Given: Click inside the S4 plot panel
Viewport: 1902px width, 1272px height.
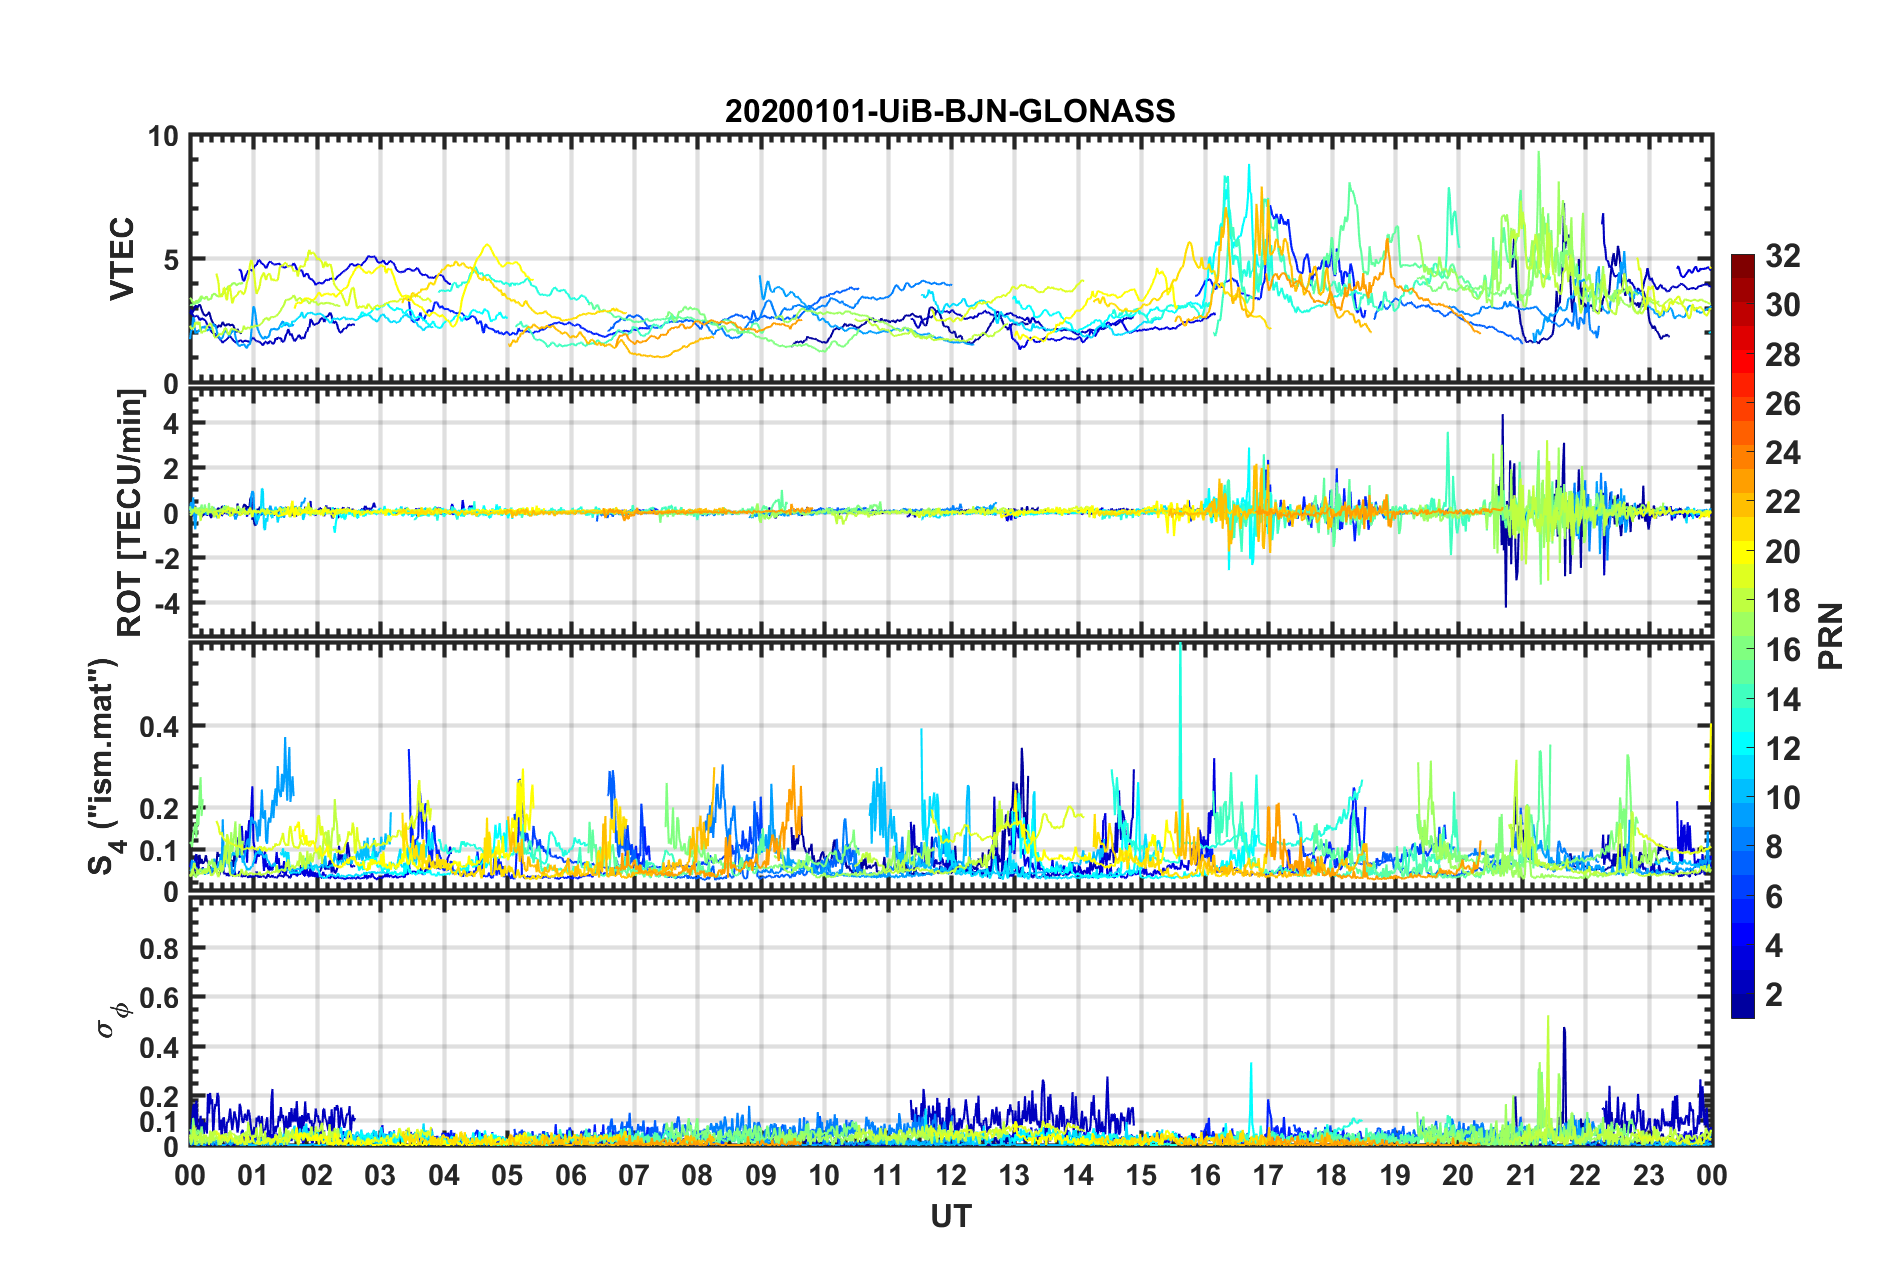Looking at the screenshot, I should (x=950, y=766).
